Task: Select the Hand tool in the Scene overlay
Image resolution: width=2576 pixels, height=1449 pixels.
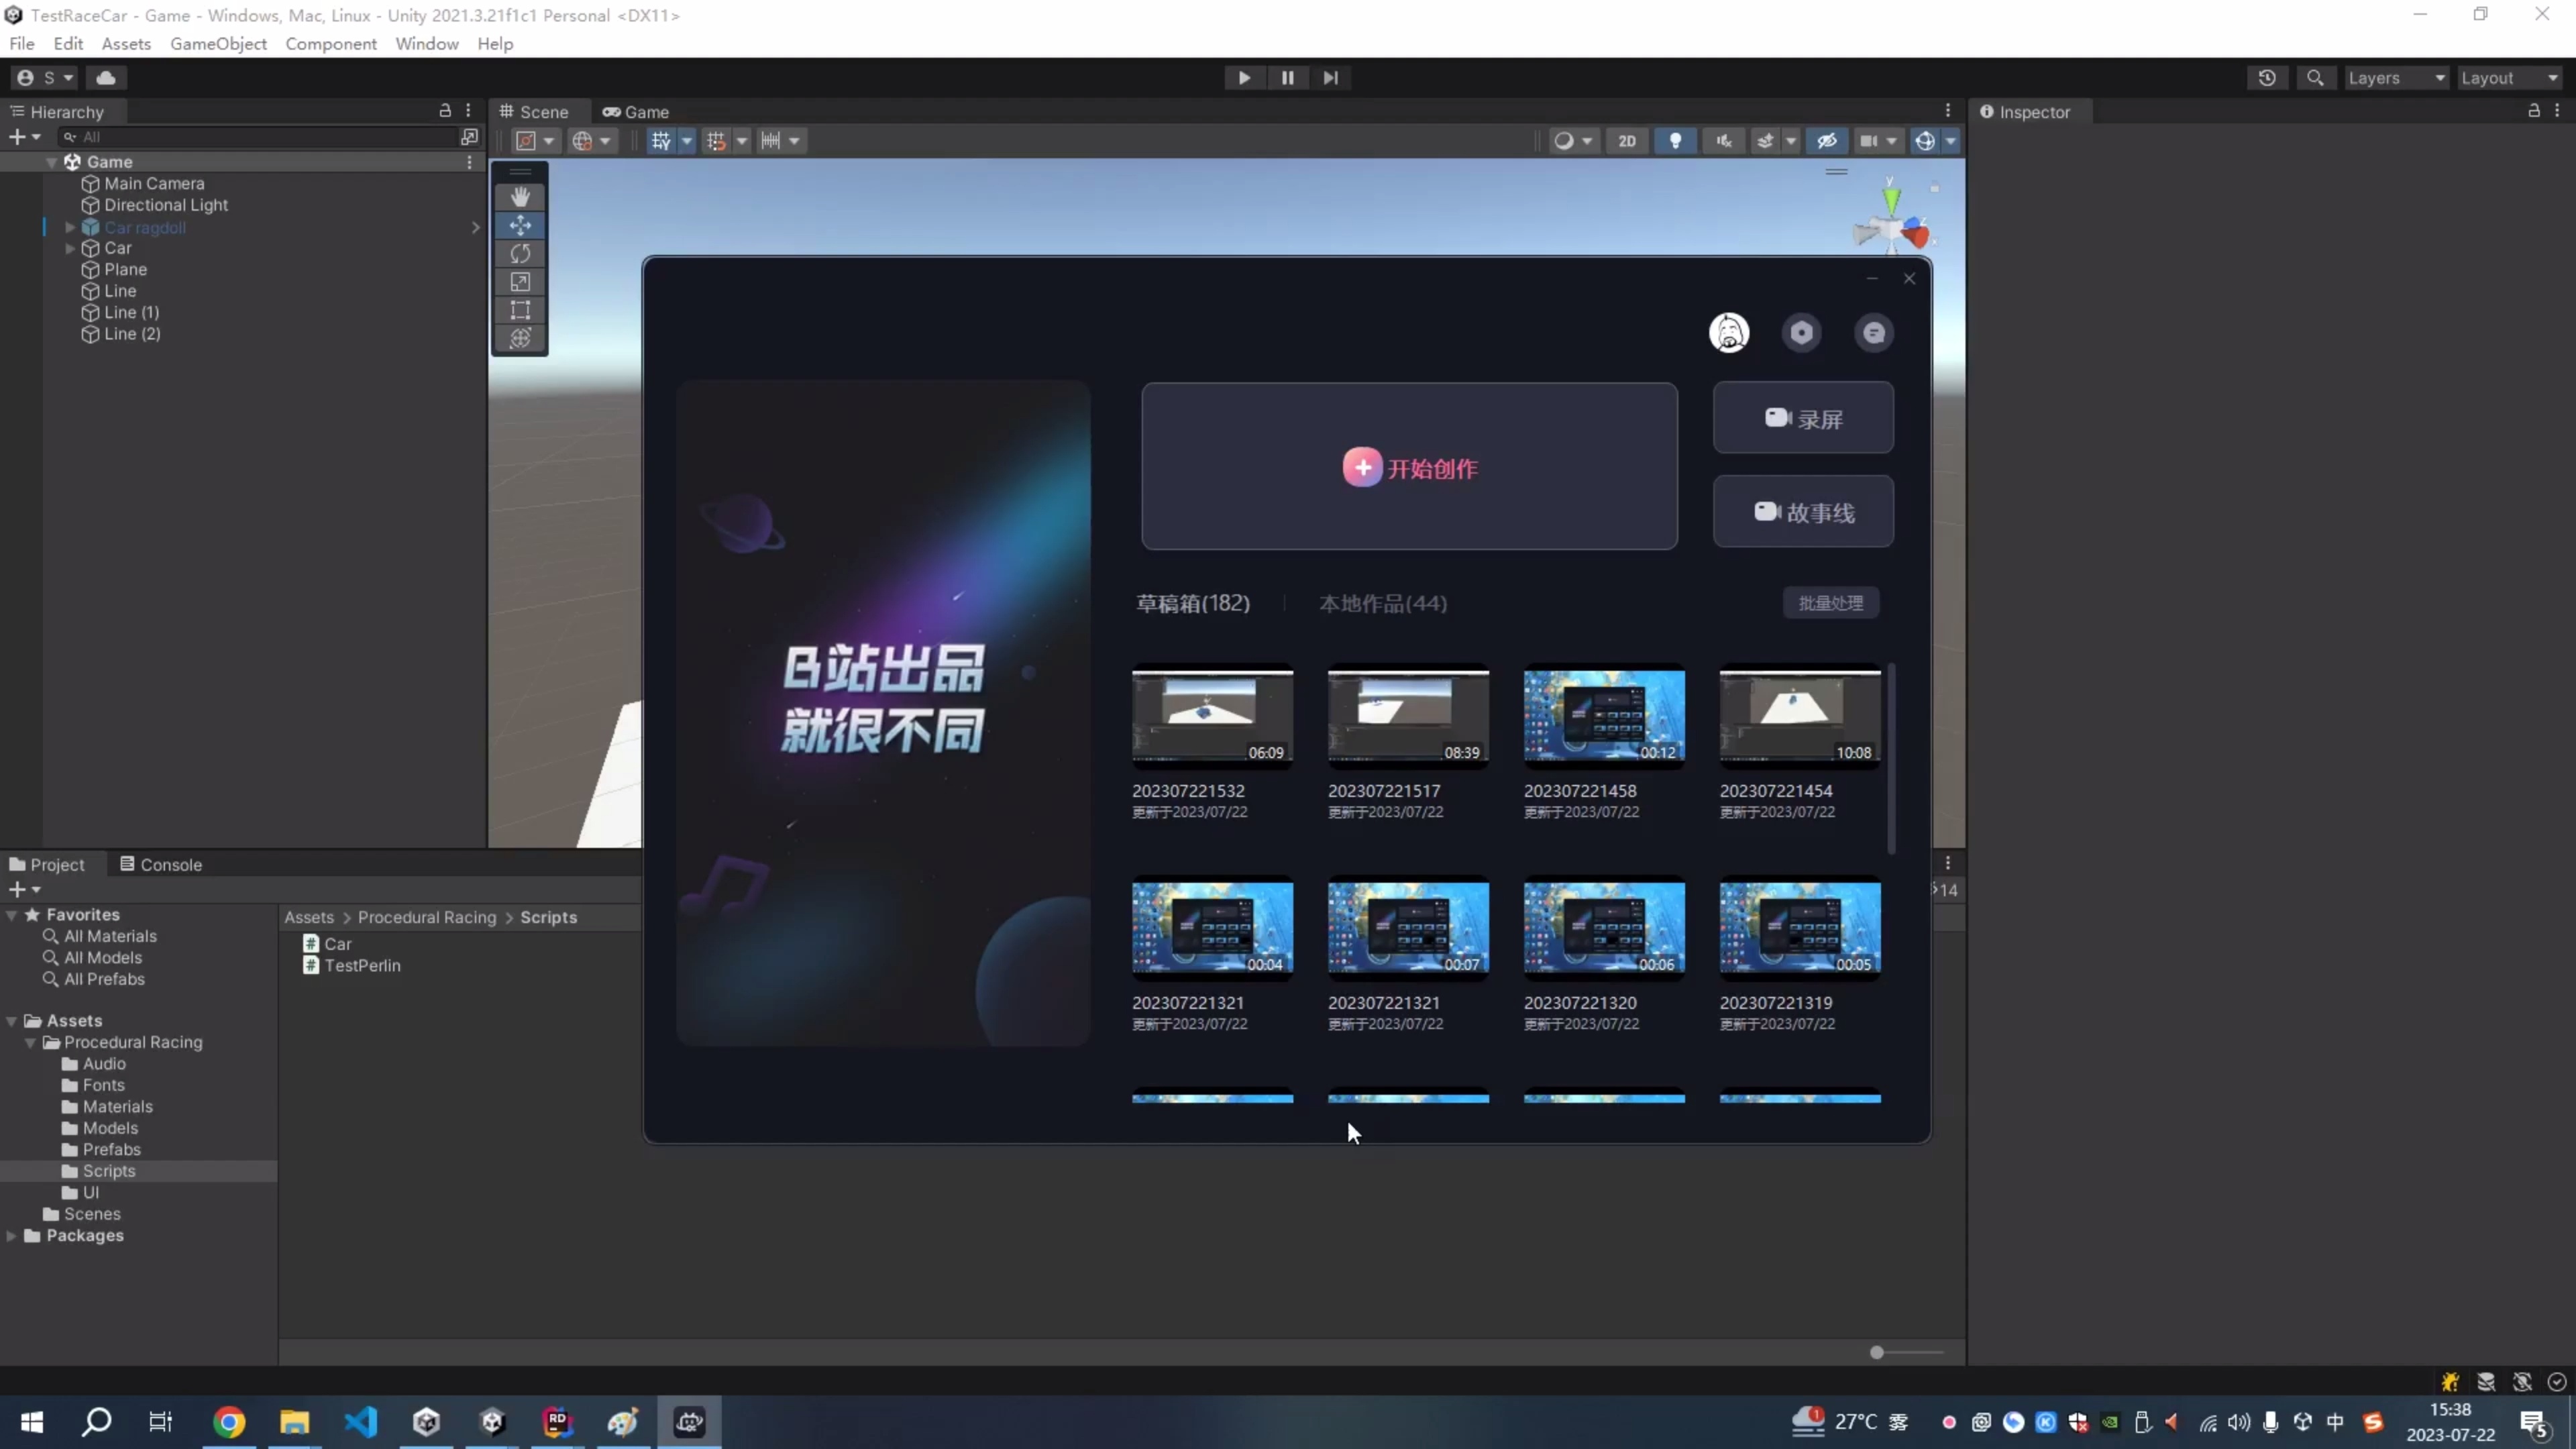Action: click(520, 196)
